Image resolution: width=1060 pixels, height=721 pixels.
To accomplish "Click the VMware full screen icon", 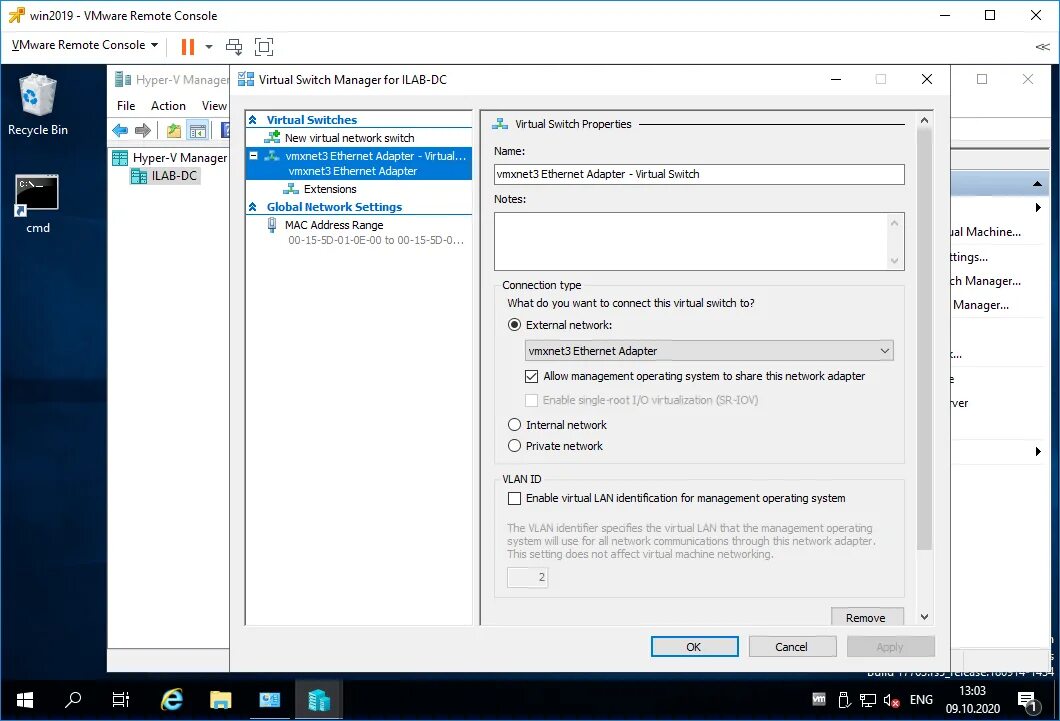I will click(x=264, y=47).
